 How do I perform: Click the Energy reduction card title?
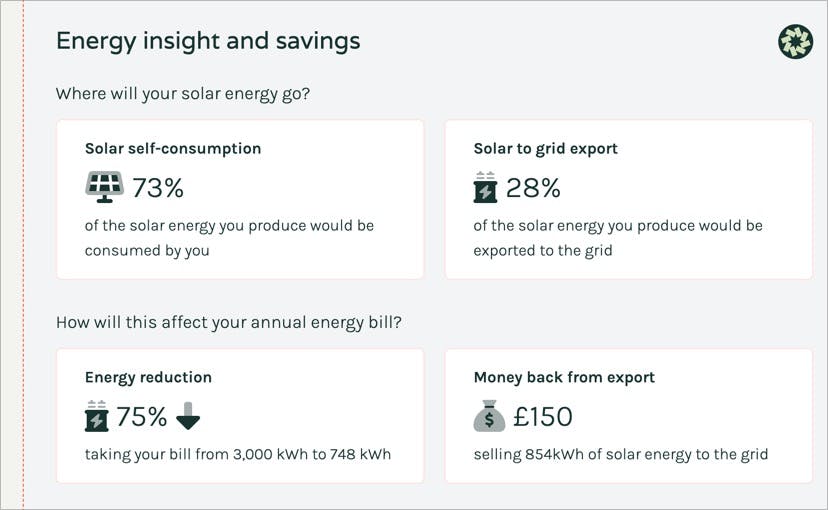[x=148, y=377]
